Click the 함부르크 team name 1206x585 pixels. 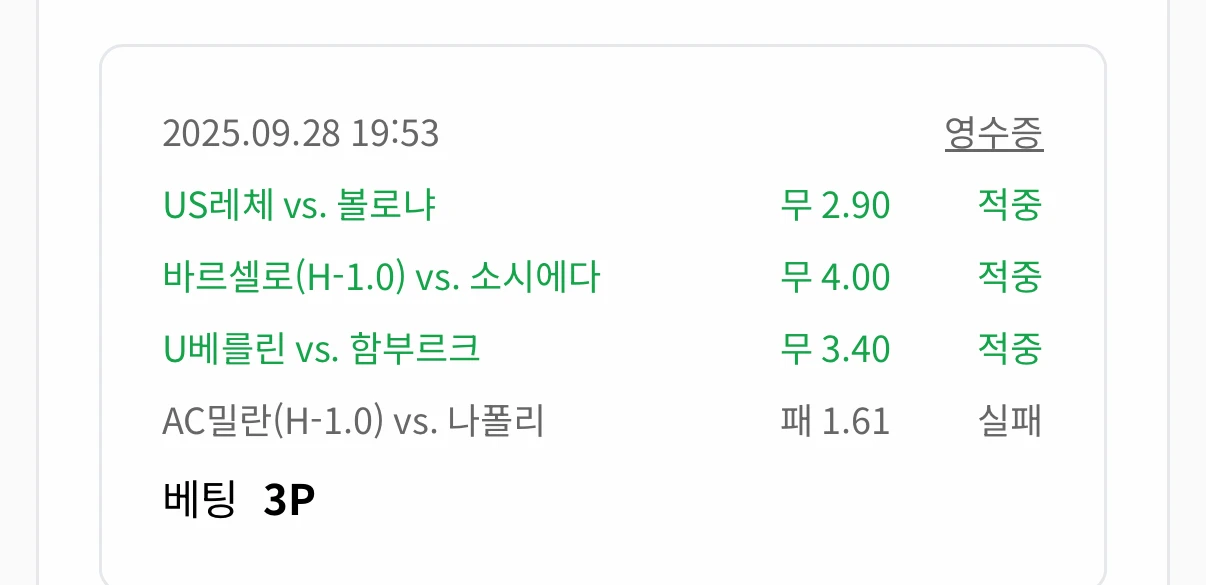tap(415, 349)
